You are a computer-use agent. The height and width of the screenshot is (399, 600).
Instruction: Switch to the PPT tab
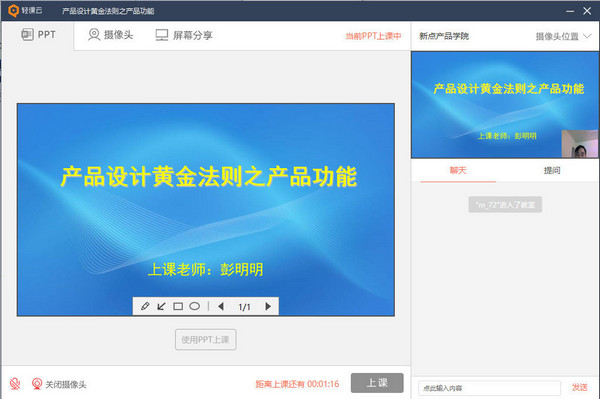pos(38,35)
